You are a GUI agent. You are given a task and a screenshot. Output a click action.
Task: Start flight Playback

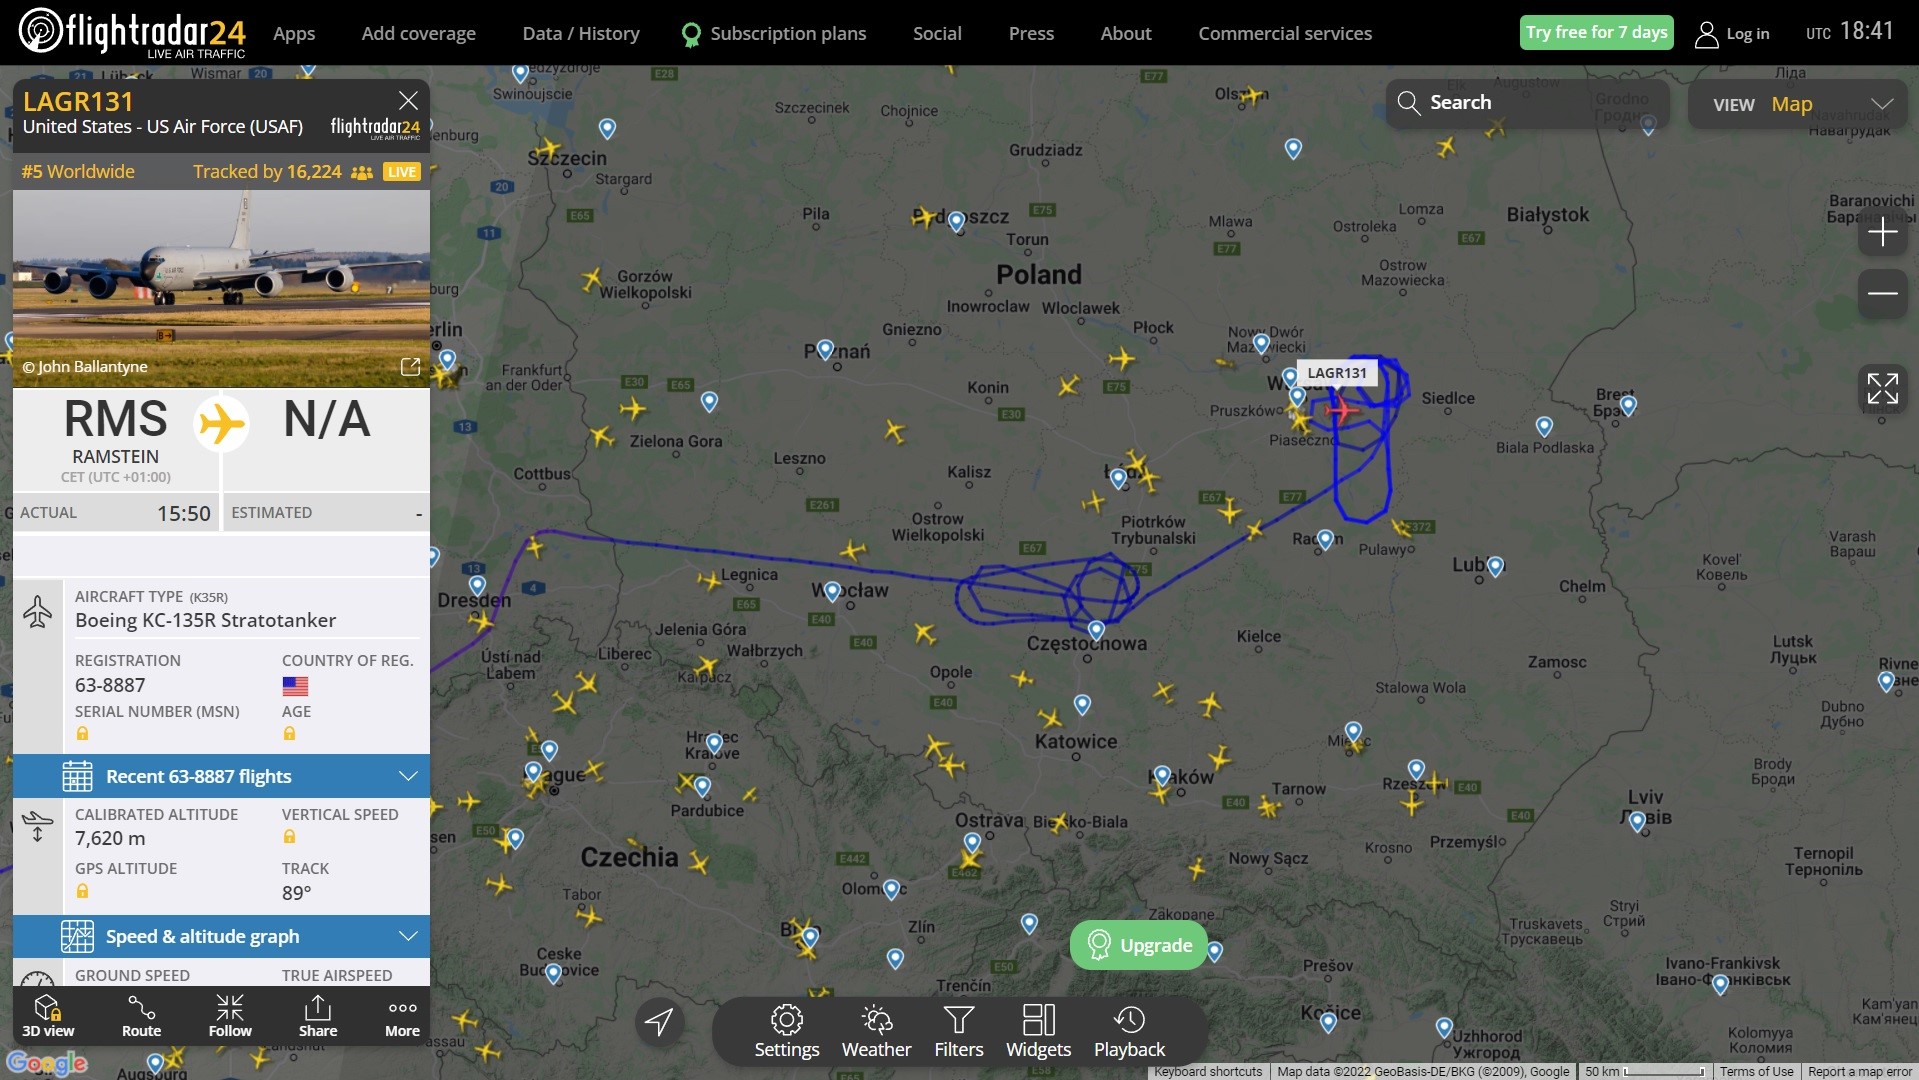pyautogui.click(x=1129, y=1031)
